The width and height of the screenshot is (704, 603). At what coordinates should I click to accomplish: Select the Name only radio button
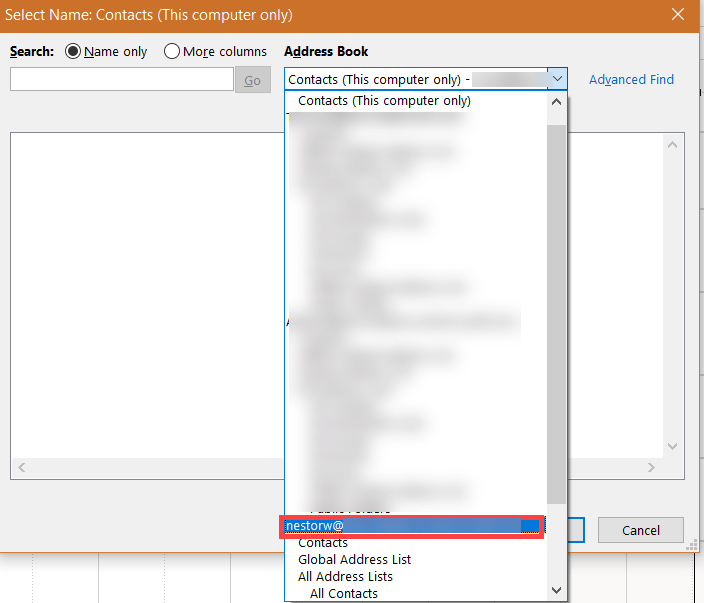tap(73, 51)
